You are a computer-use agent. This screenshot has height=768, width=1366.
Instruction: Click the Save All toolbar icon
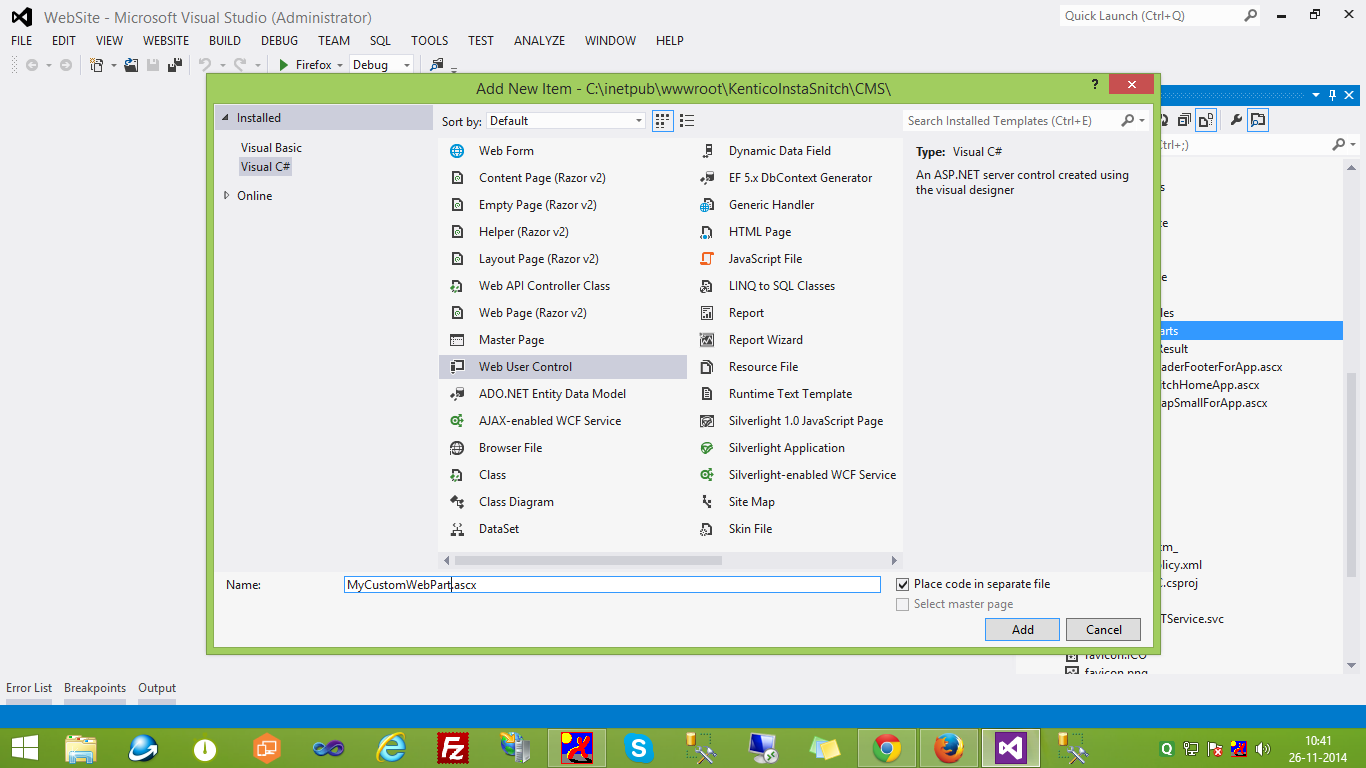[175, 65]
